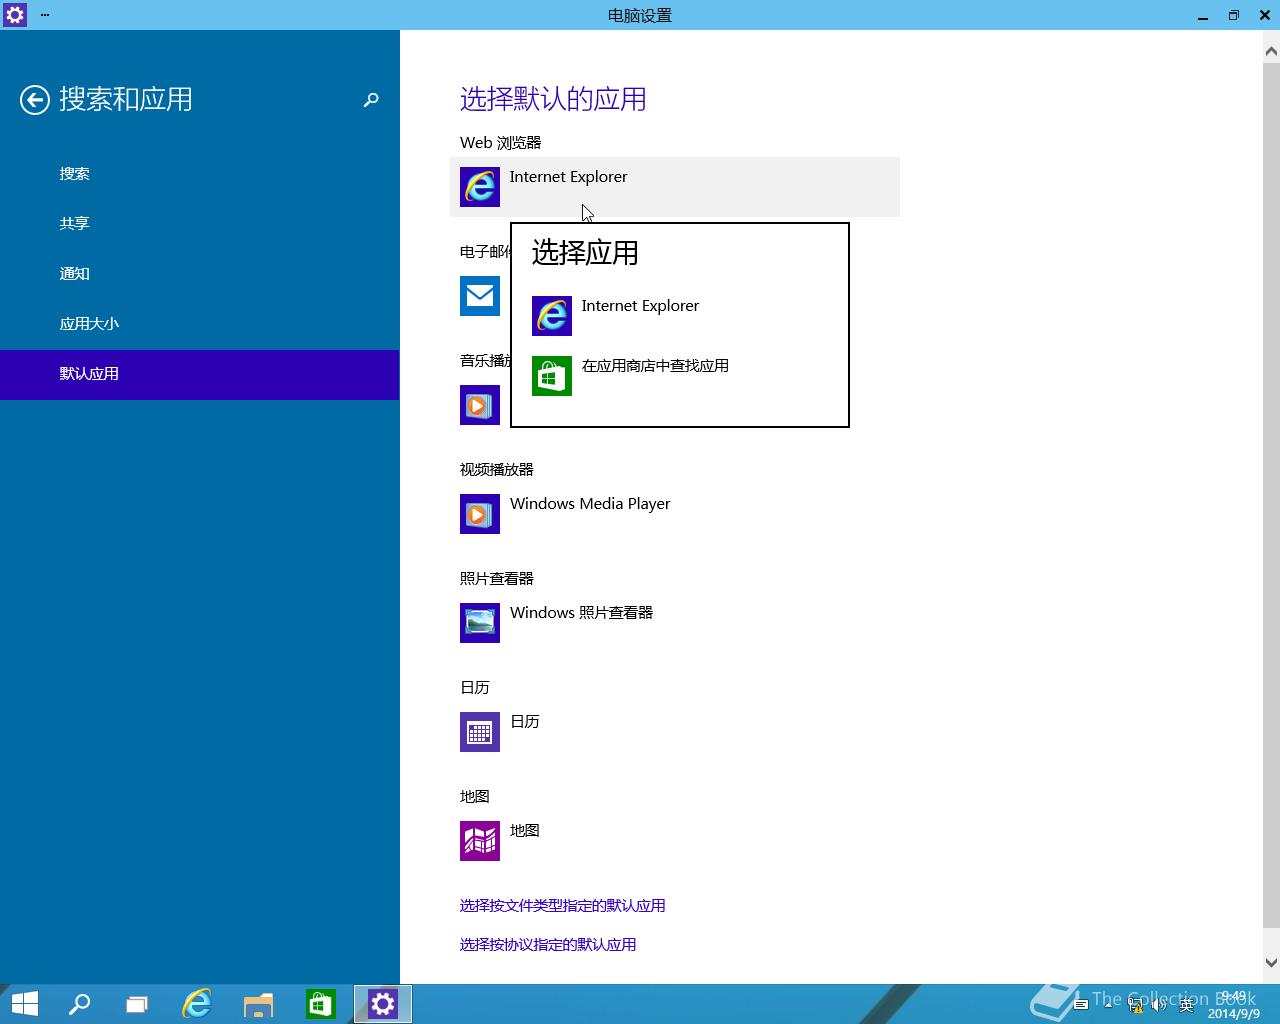
Task: Click the Windows 照片查看器 icon
Action: click(480, 623)
